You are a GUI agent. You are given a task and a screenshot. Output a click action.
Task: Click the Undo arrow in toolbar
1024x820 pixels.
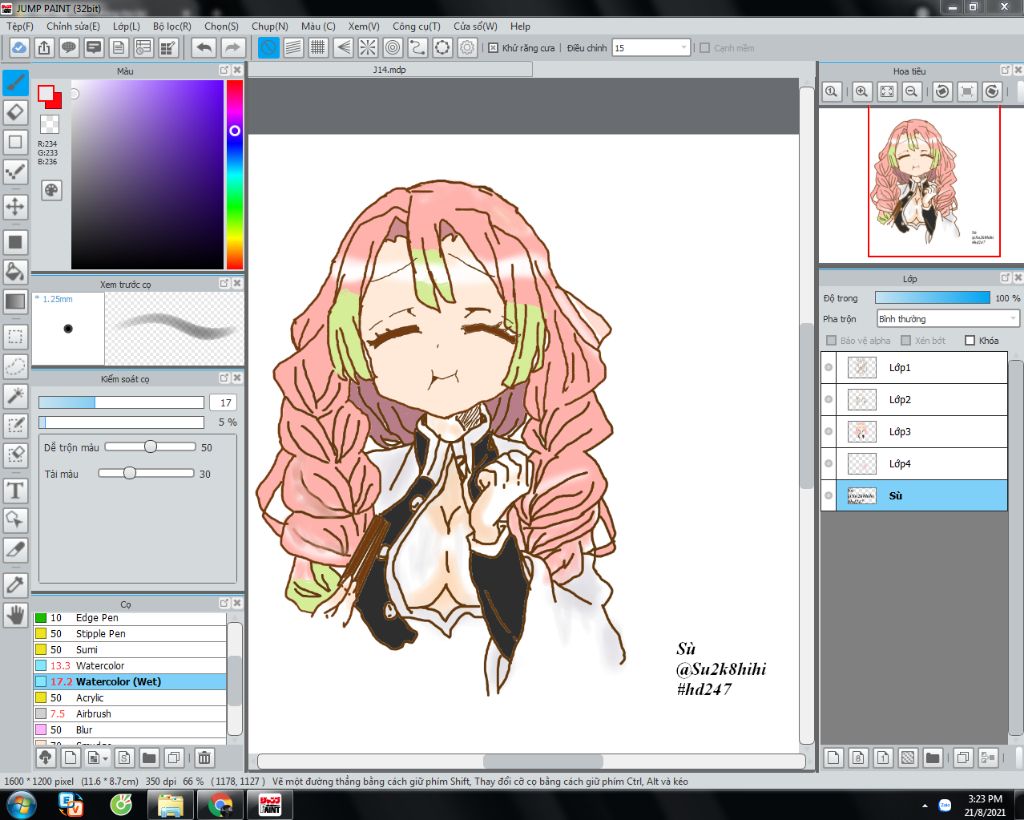click(204, 48)
